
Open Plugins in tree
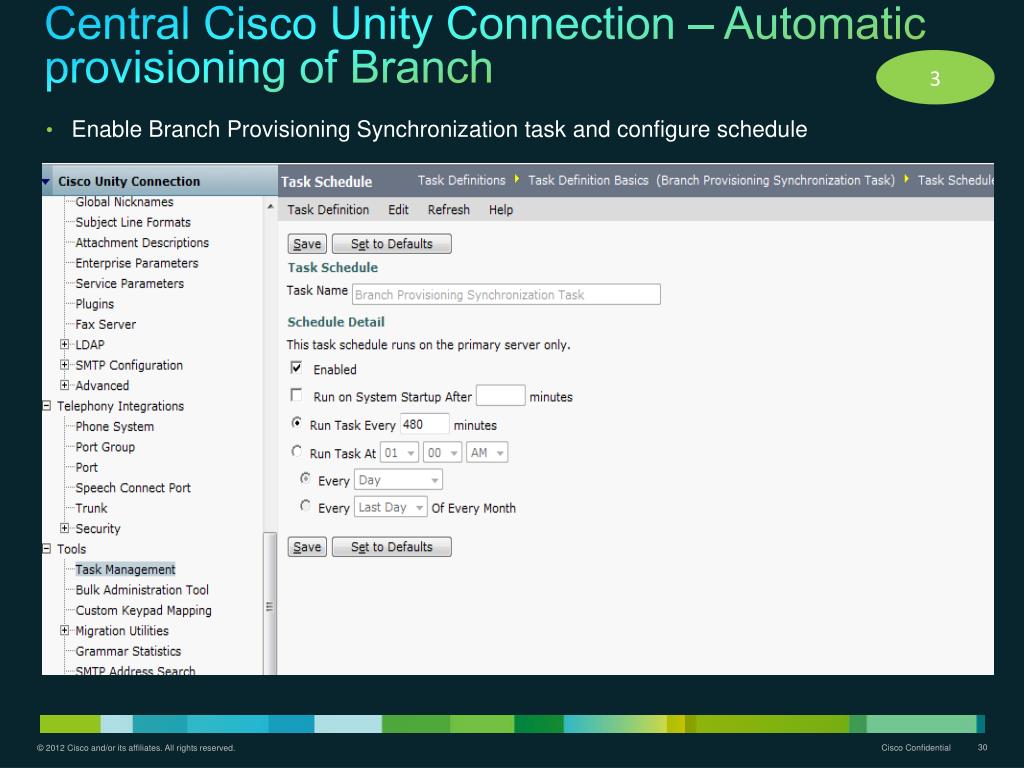(x=95, y=304)
